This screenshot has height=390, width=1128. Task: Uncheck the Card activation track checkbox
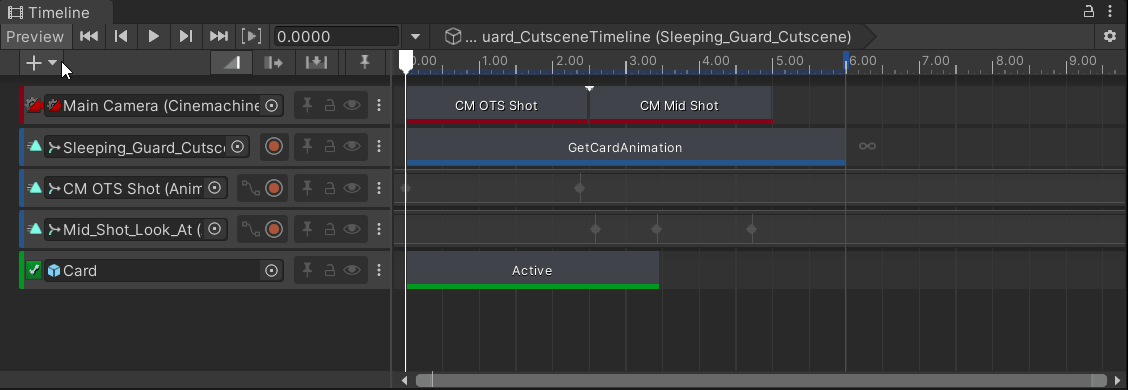point(34,271)
